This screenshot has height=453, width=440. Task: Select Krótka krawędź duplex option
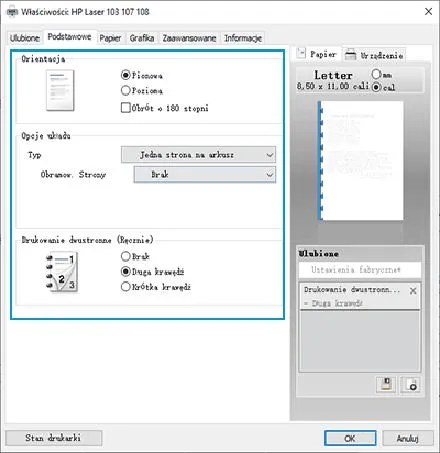[x=125, y=287]
